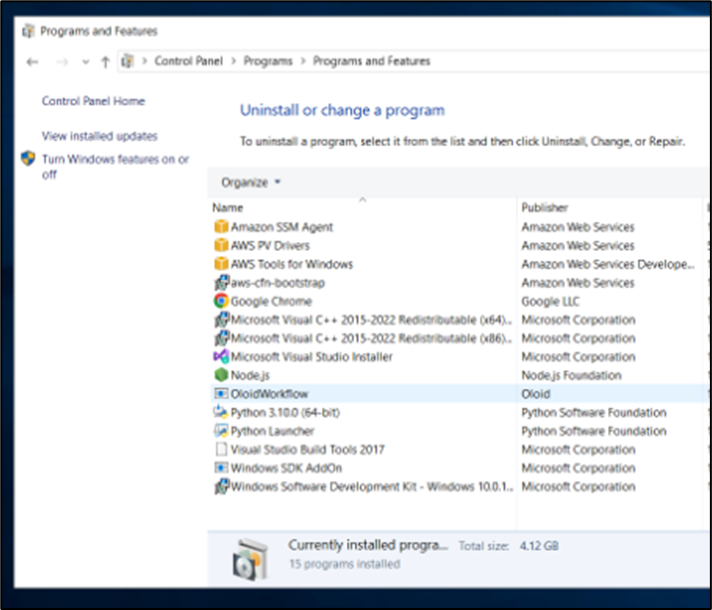The height and width of the screenshot is (610, 712).
Task: Select Programs breadcrumb
Action: point(268,61)
